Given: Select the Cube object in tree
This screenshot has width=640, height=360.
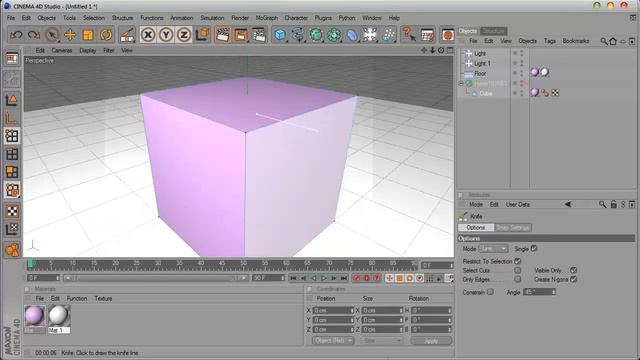Looking at the screenshot, I should click(486, 93).
